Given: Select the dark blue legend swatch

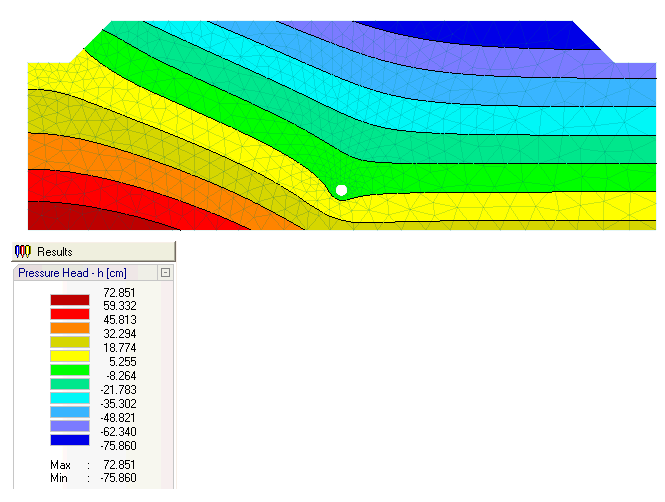Looking at the screenshot, I should pos(70,440).
